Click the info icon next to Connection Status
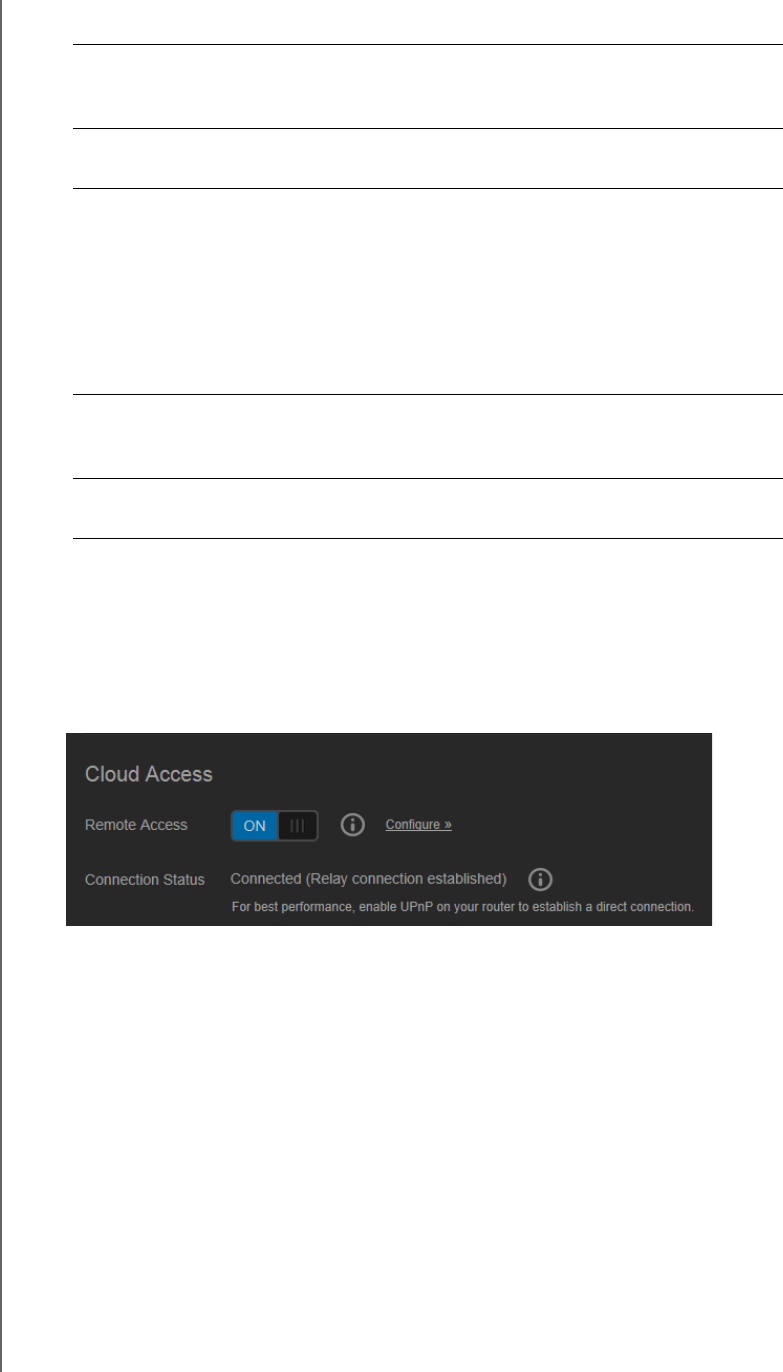The width and height of the screenshot is (783, 1372). point(540,879)
